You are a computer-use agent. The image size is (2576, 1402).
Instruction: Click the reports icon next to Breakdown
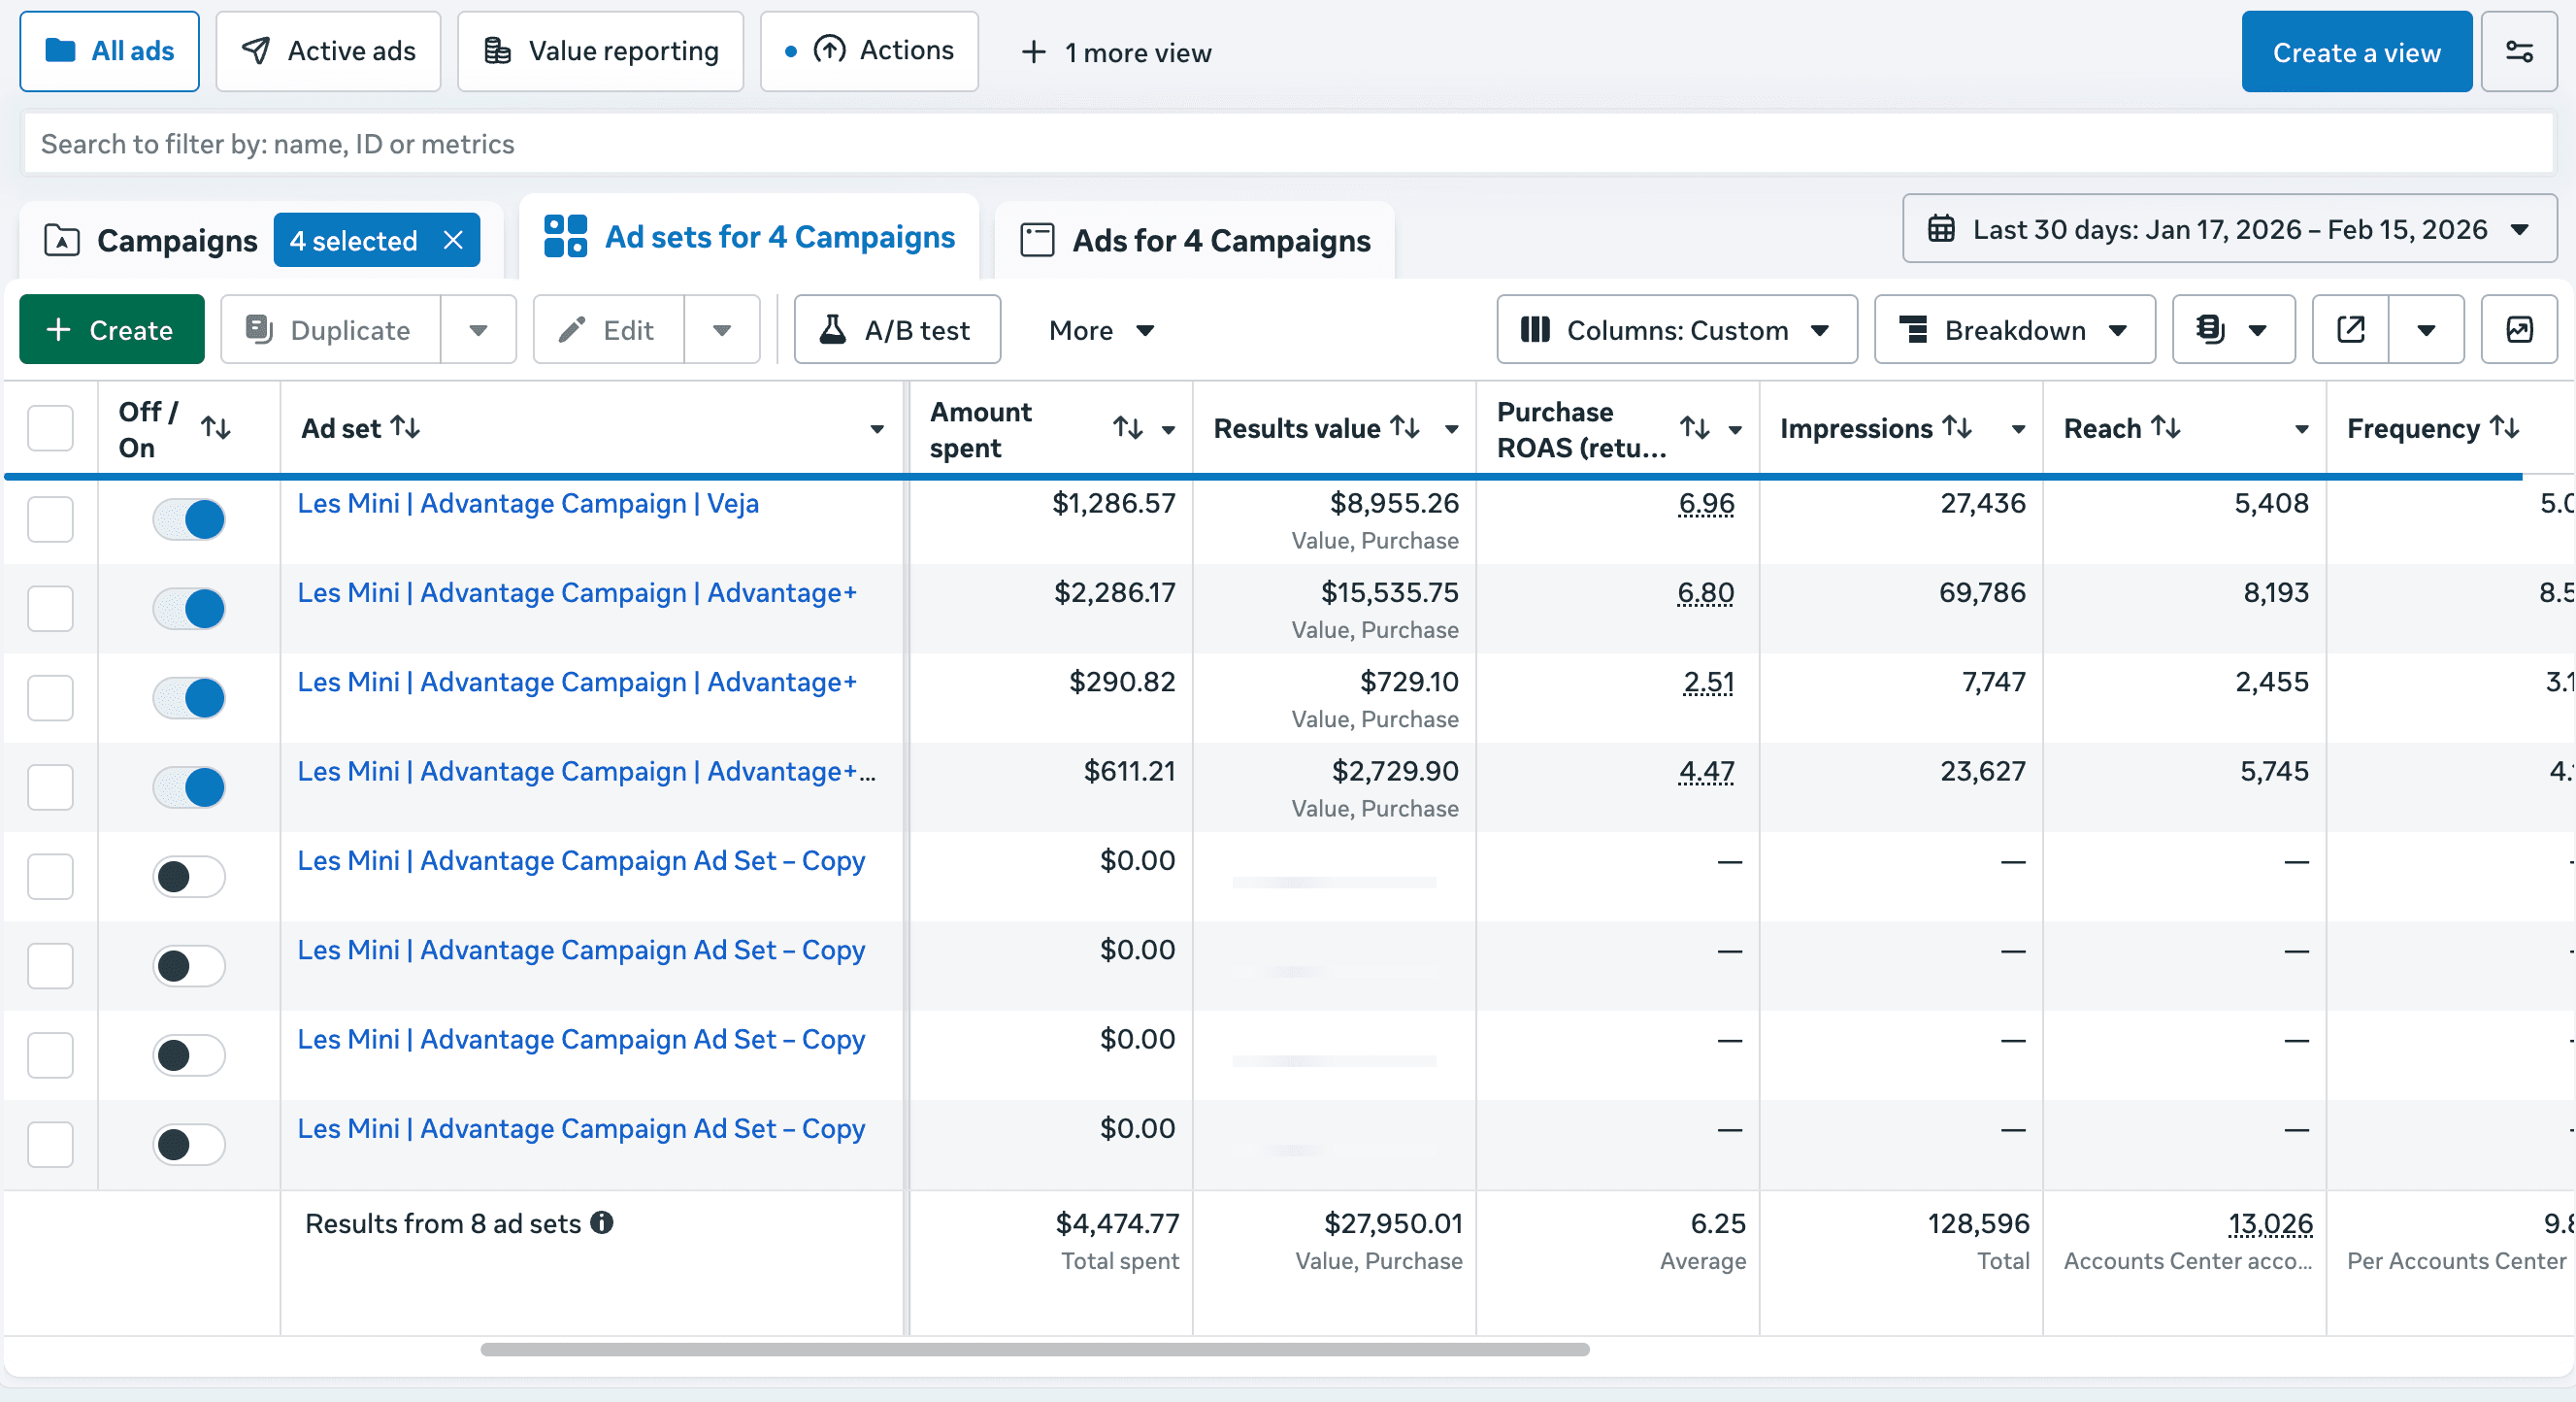click(x=2210, y=329)
